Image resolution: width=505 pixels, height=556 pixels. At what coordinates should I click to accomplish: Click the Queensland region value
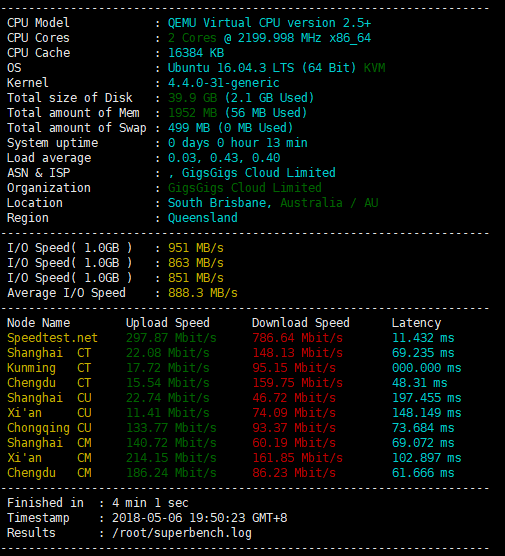202,218
